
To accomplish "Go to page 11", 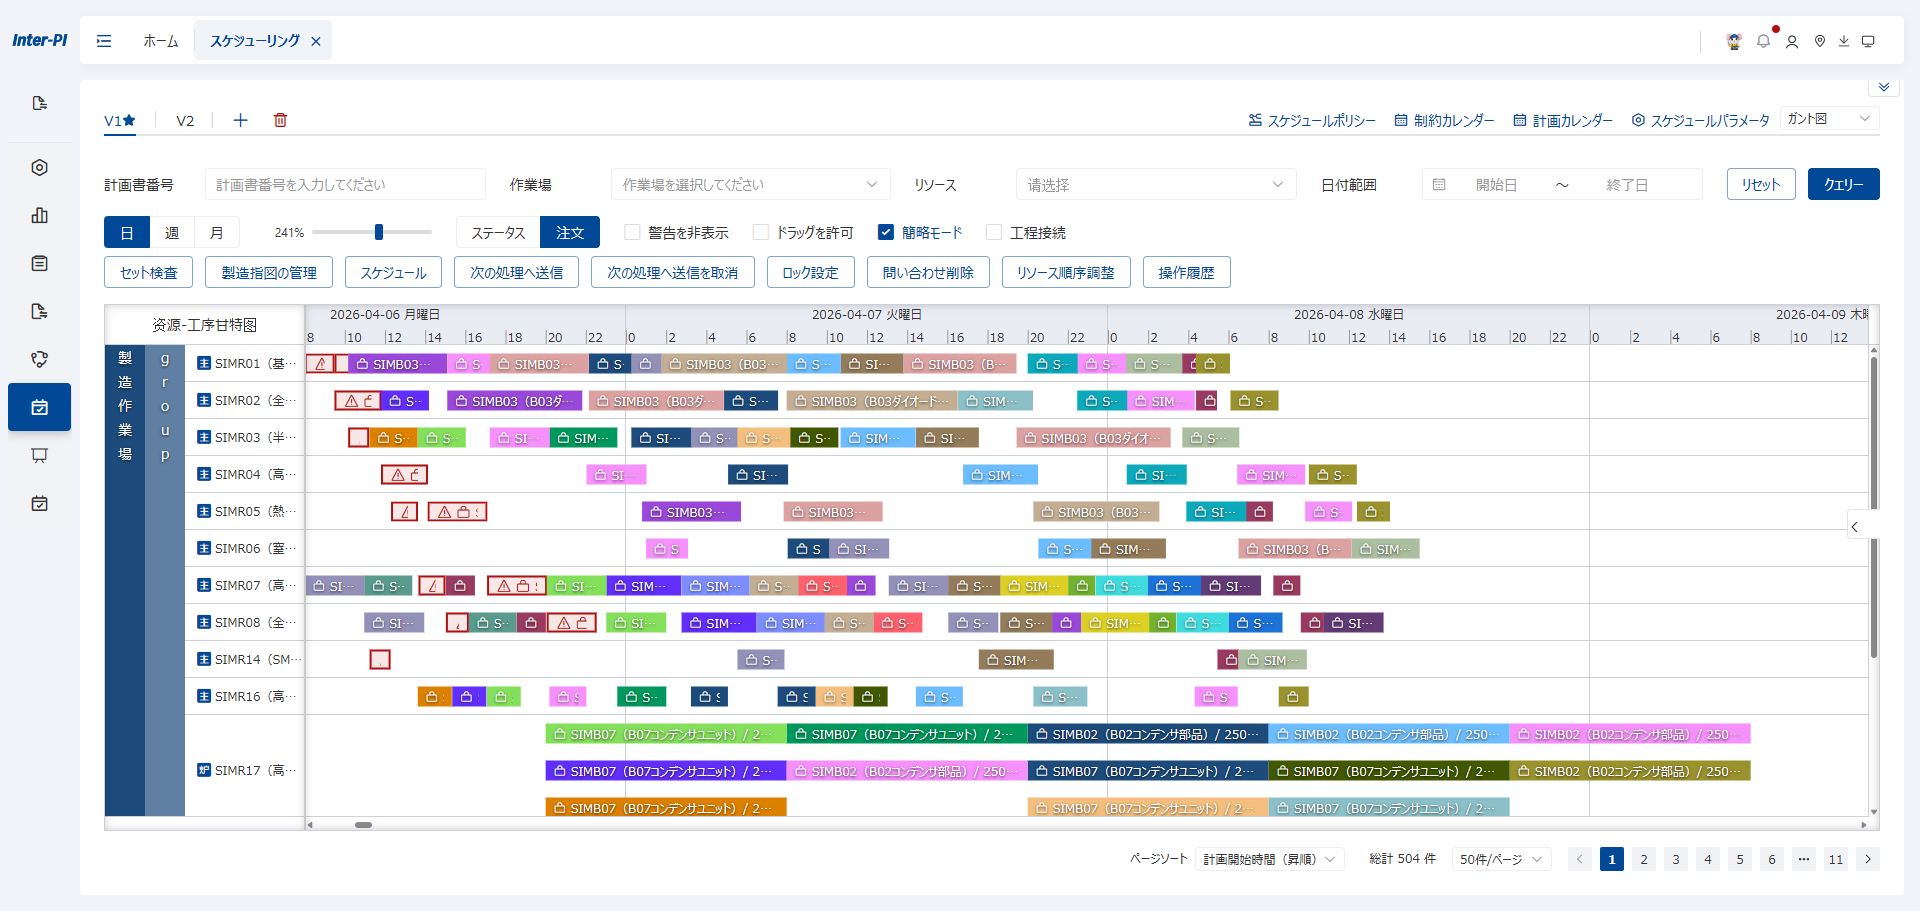I will (x=1836, y=859).
